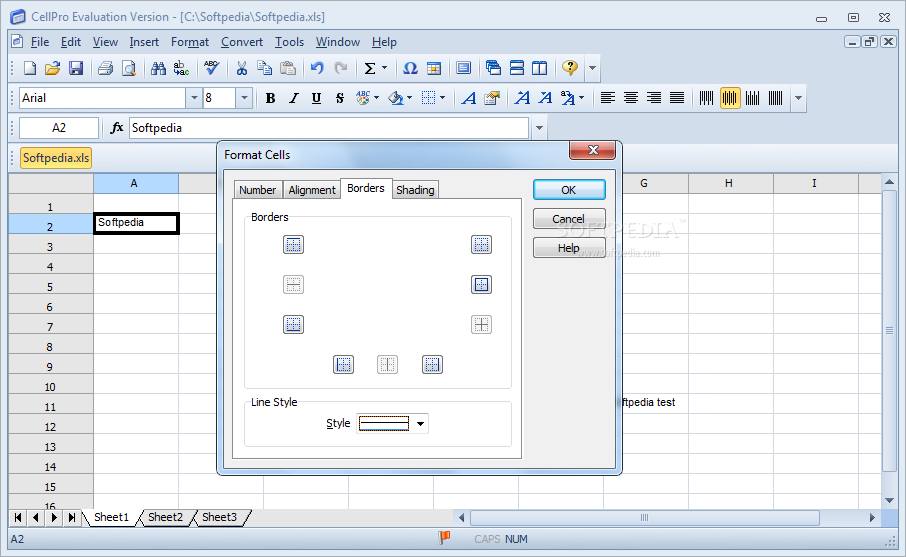Toggle underline formatting
The image size is (906, 557).
[x=316, y=98]
